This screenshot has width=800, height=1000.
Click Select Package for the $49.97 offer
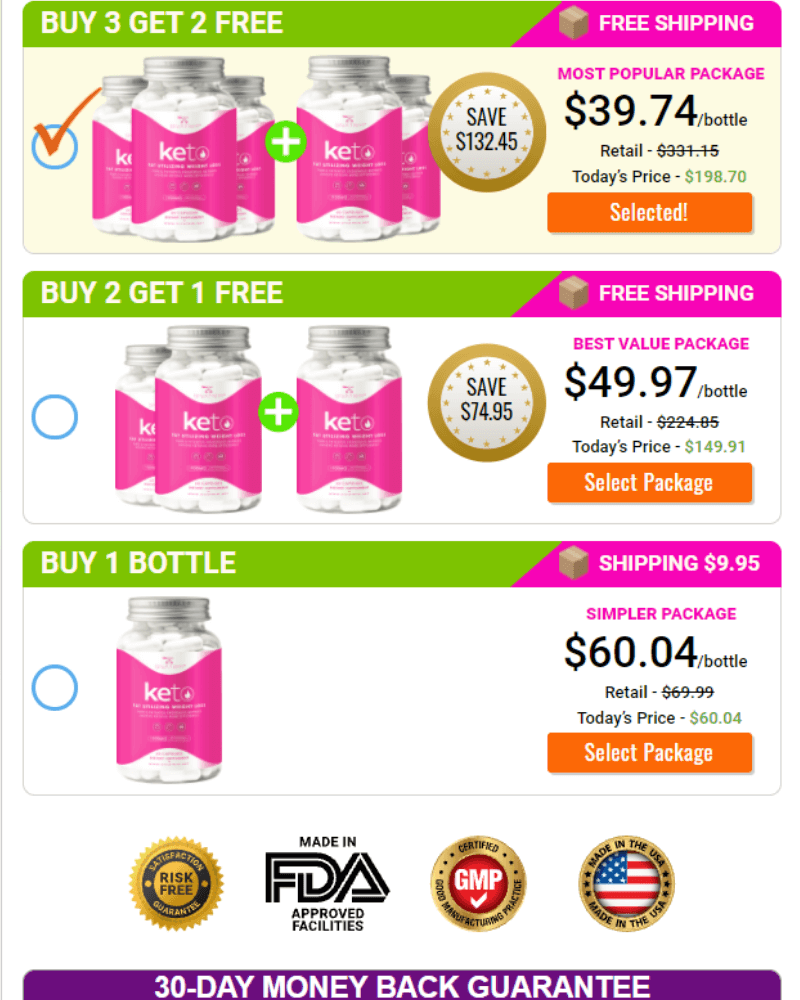point(649,483)
